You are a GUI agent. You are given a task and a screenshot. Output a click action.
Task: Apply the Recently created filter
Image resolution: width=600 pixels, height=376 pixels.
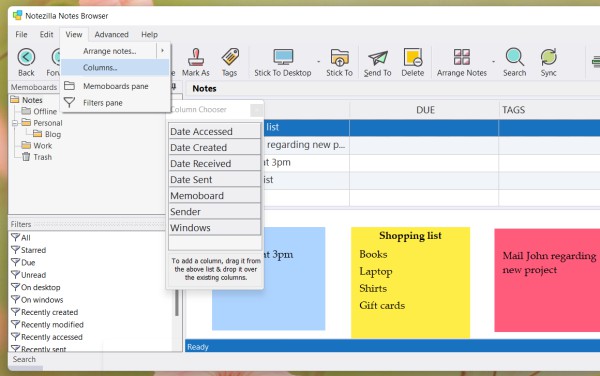point(44,312)
